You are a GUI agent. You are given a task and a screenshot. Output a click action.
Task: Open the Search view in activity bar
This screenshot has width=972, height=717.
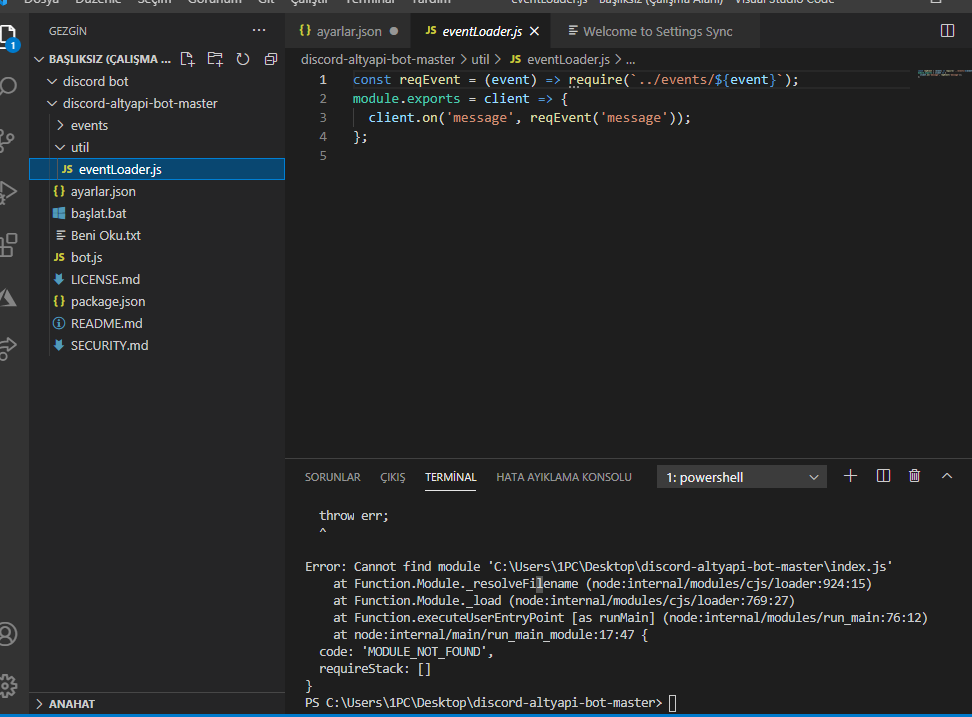pos(9,86)
